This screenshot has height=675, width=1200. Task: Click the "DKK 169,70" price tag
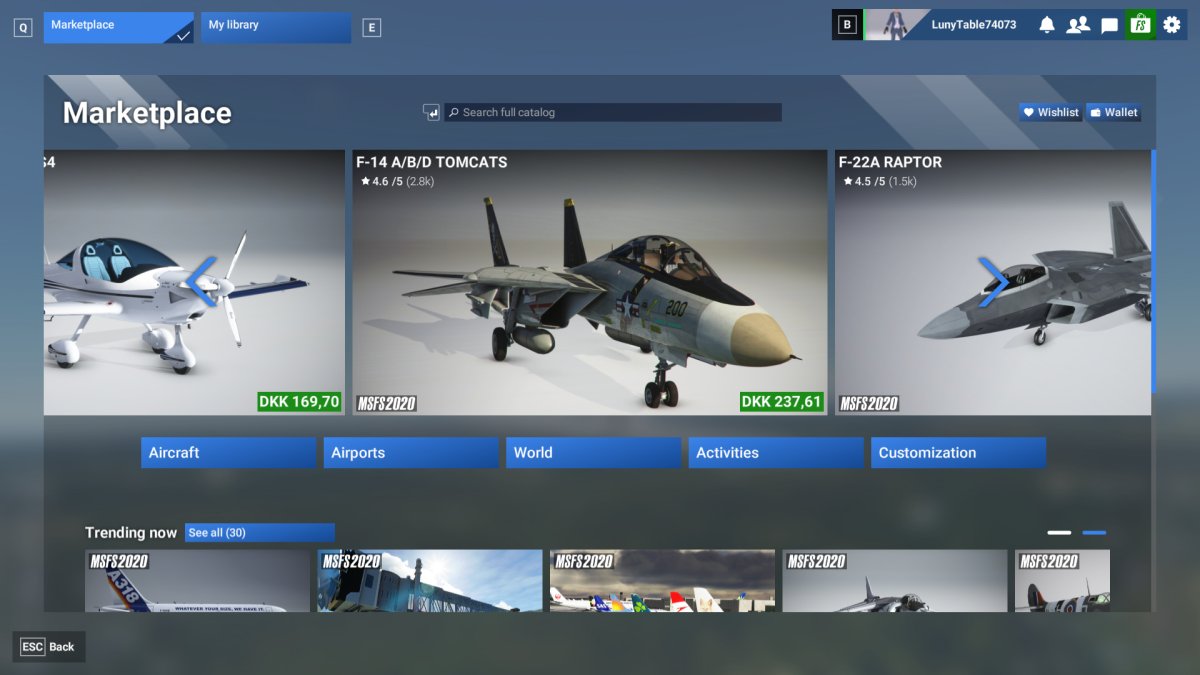point(299,402)
